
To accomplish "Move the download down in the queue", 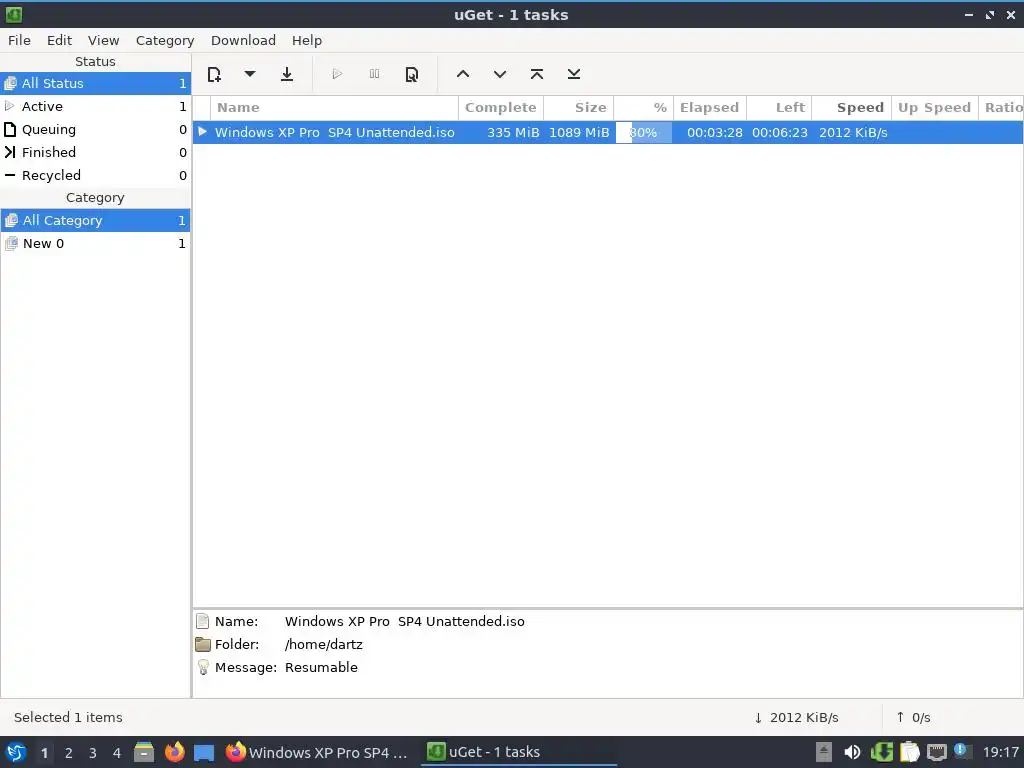I will coord(500,74).
